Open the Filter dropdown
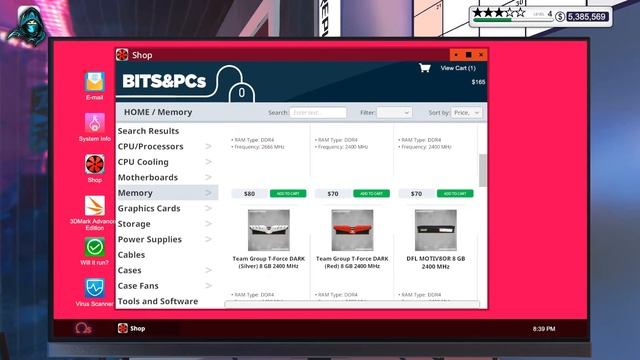This screenshot has height=360, width=640. [394, 113]
